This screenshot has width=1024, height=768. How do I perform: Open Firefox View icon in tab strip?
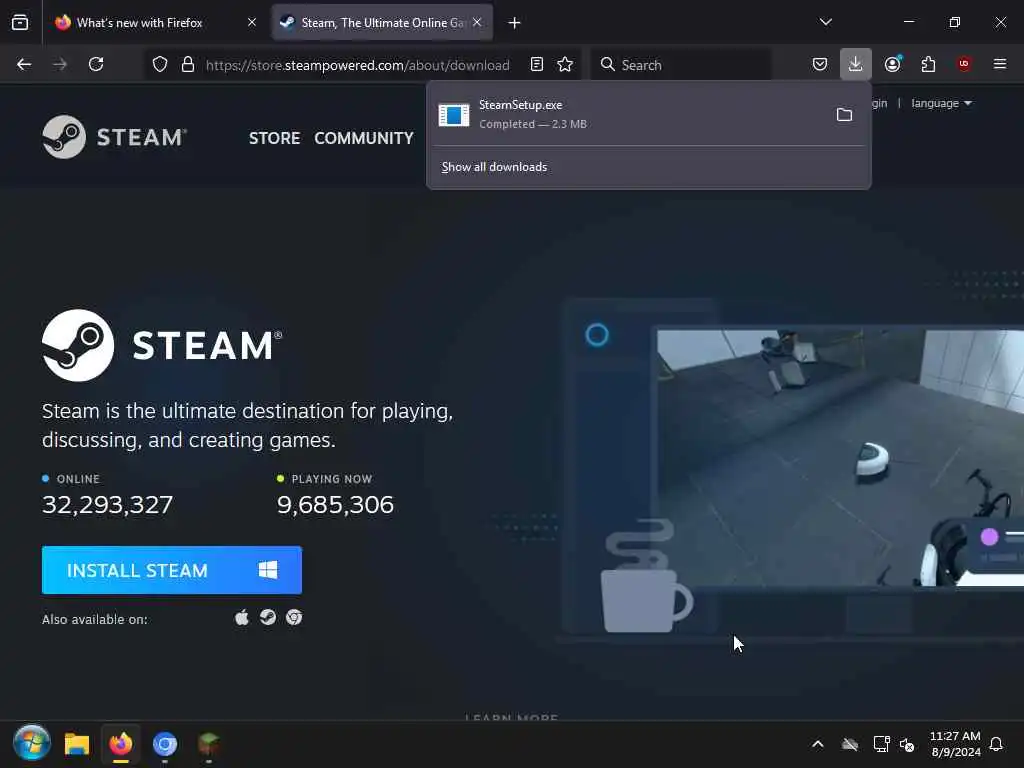[x=20, y=23]
